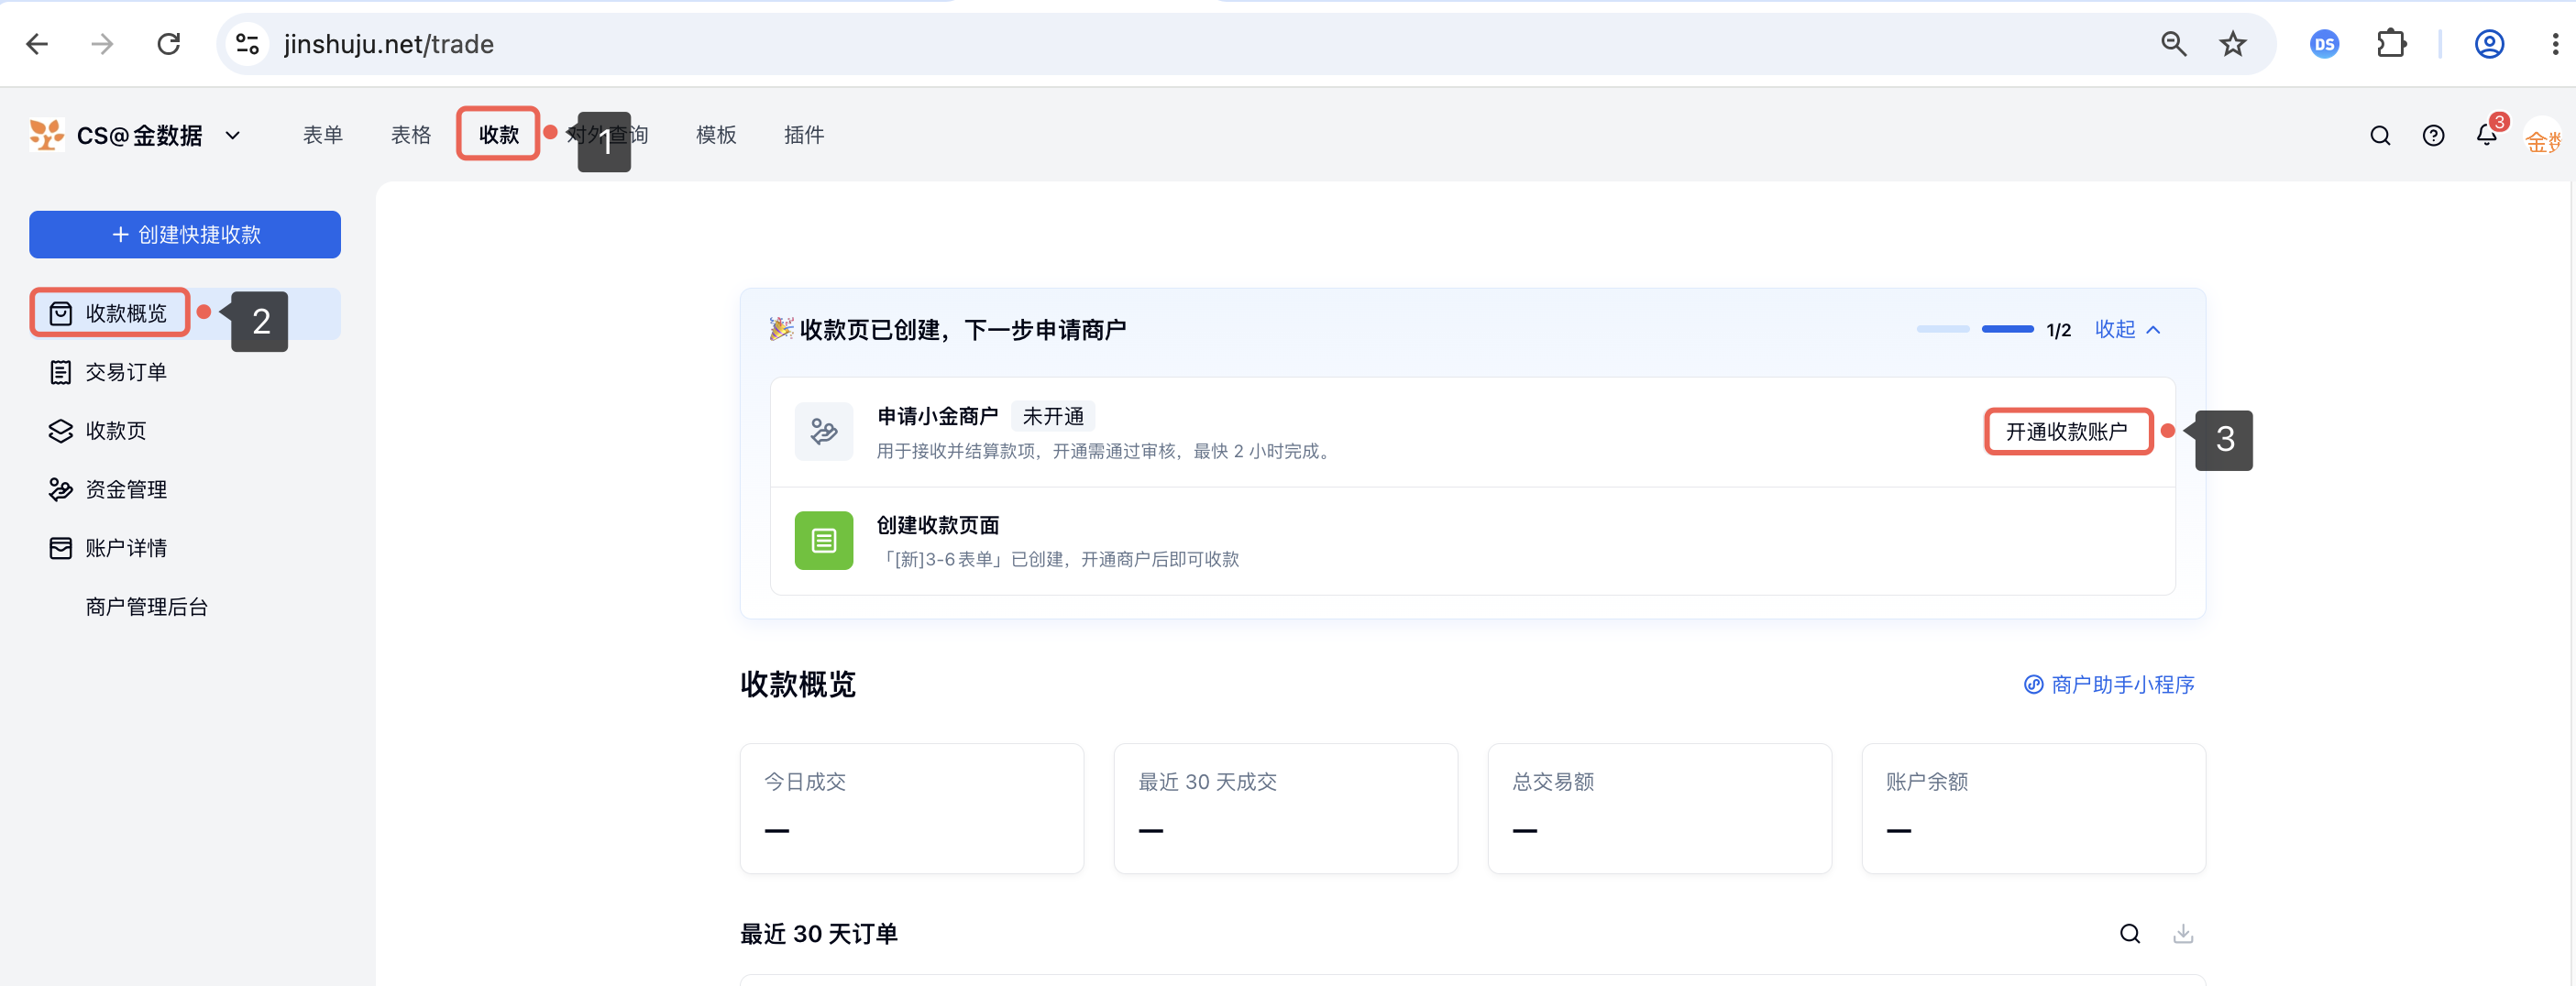Click the 申请小金商户 merchant icon
The height and width of the screenshot is (986, 2576).
click(x=823, y=432)
